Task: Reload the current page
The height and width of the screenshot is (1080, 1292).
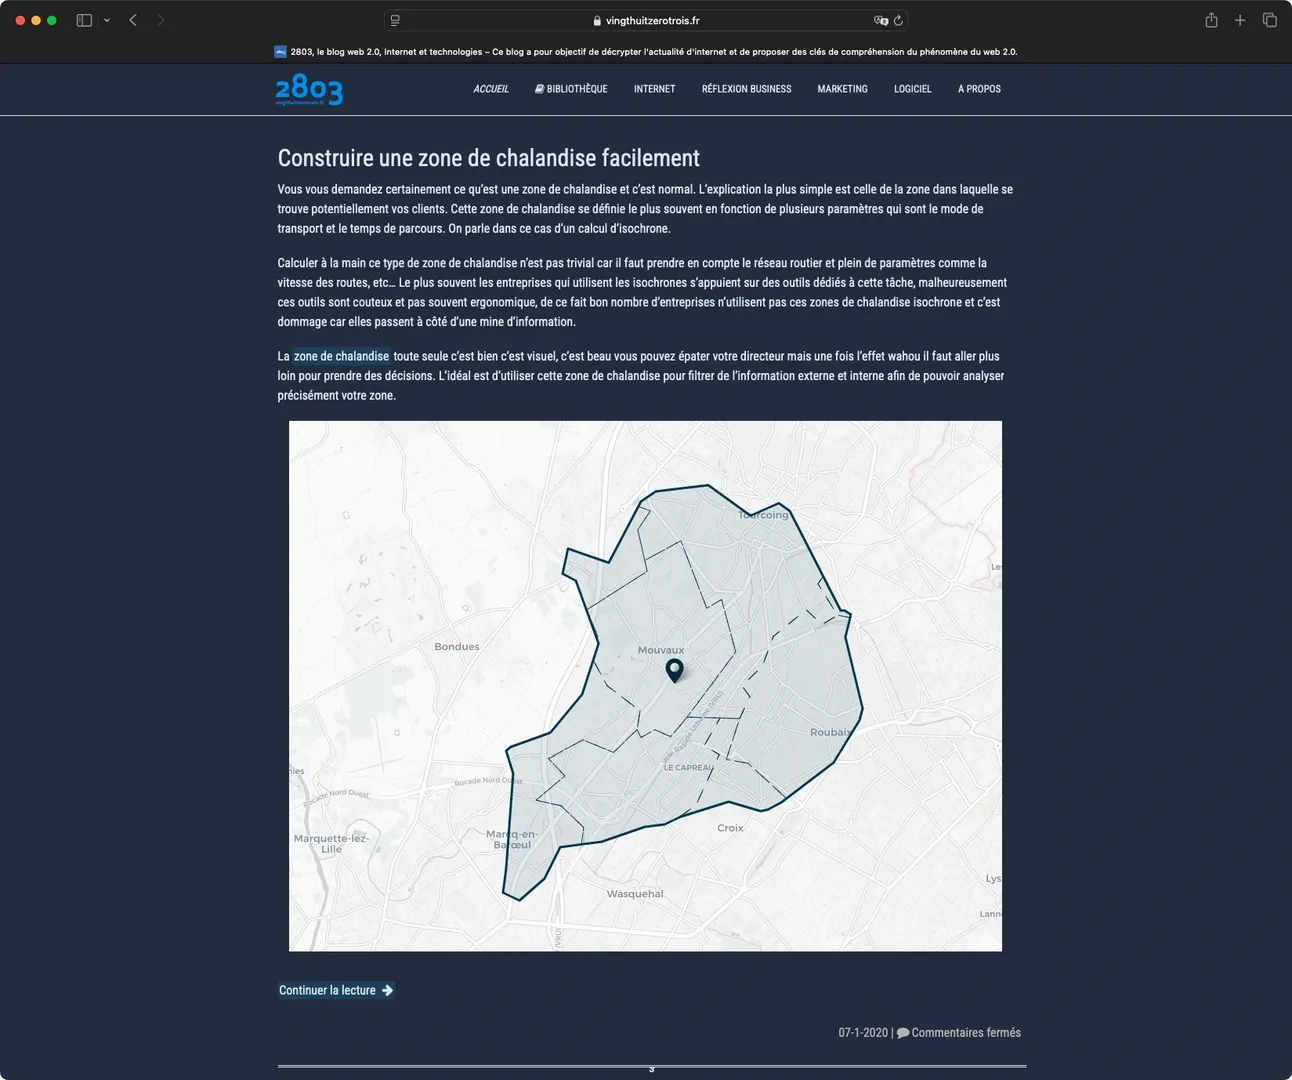Action: coord(898,20)
